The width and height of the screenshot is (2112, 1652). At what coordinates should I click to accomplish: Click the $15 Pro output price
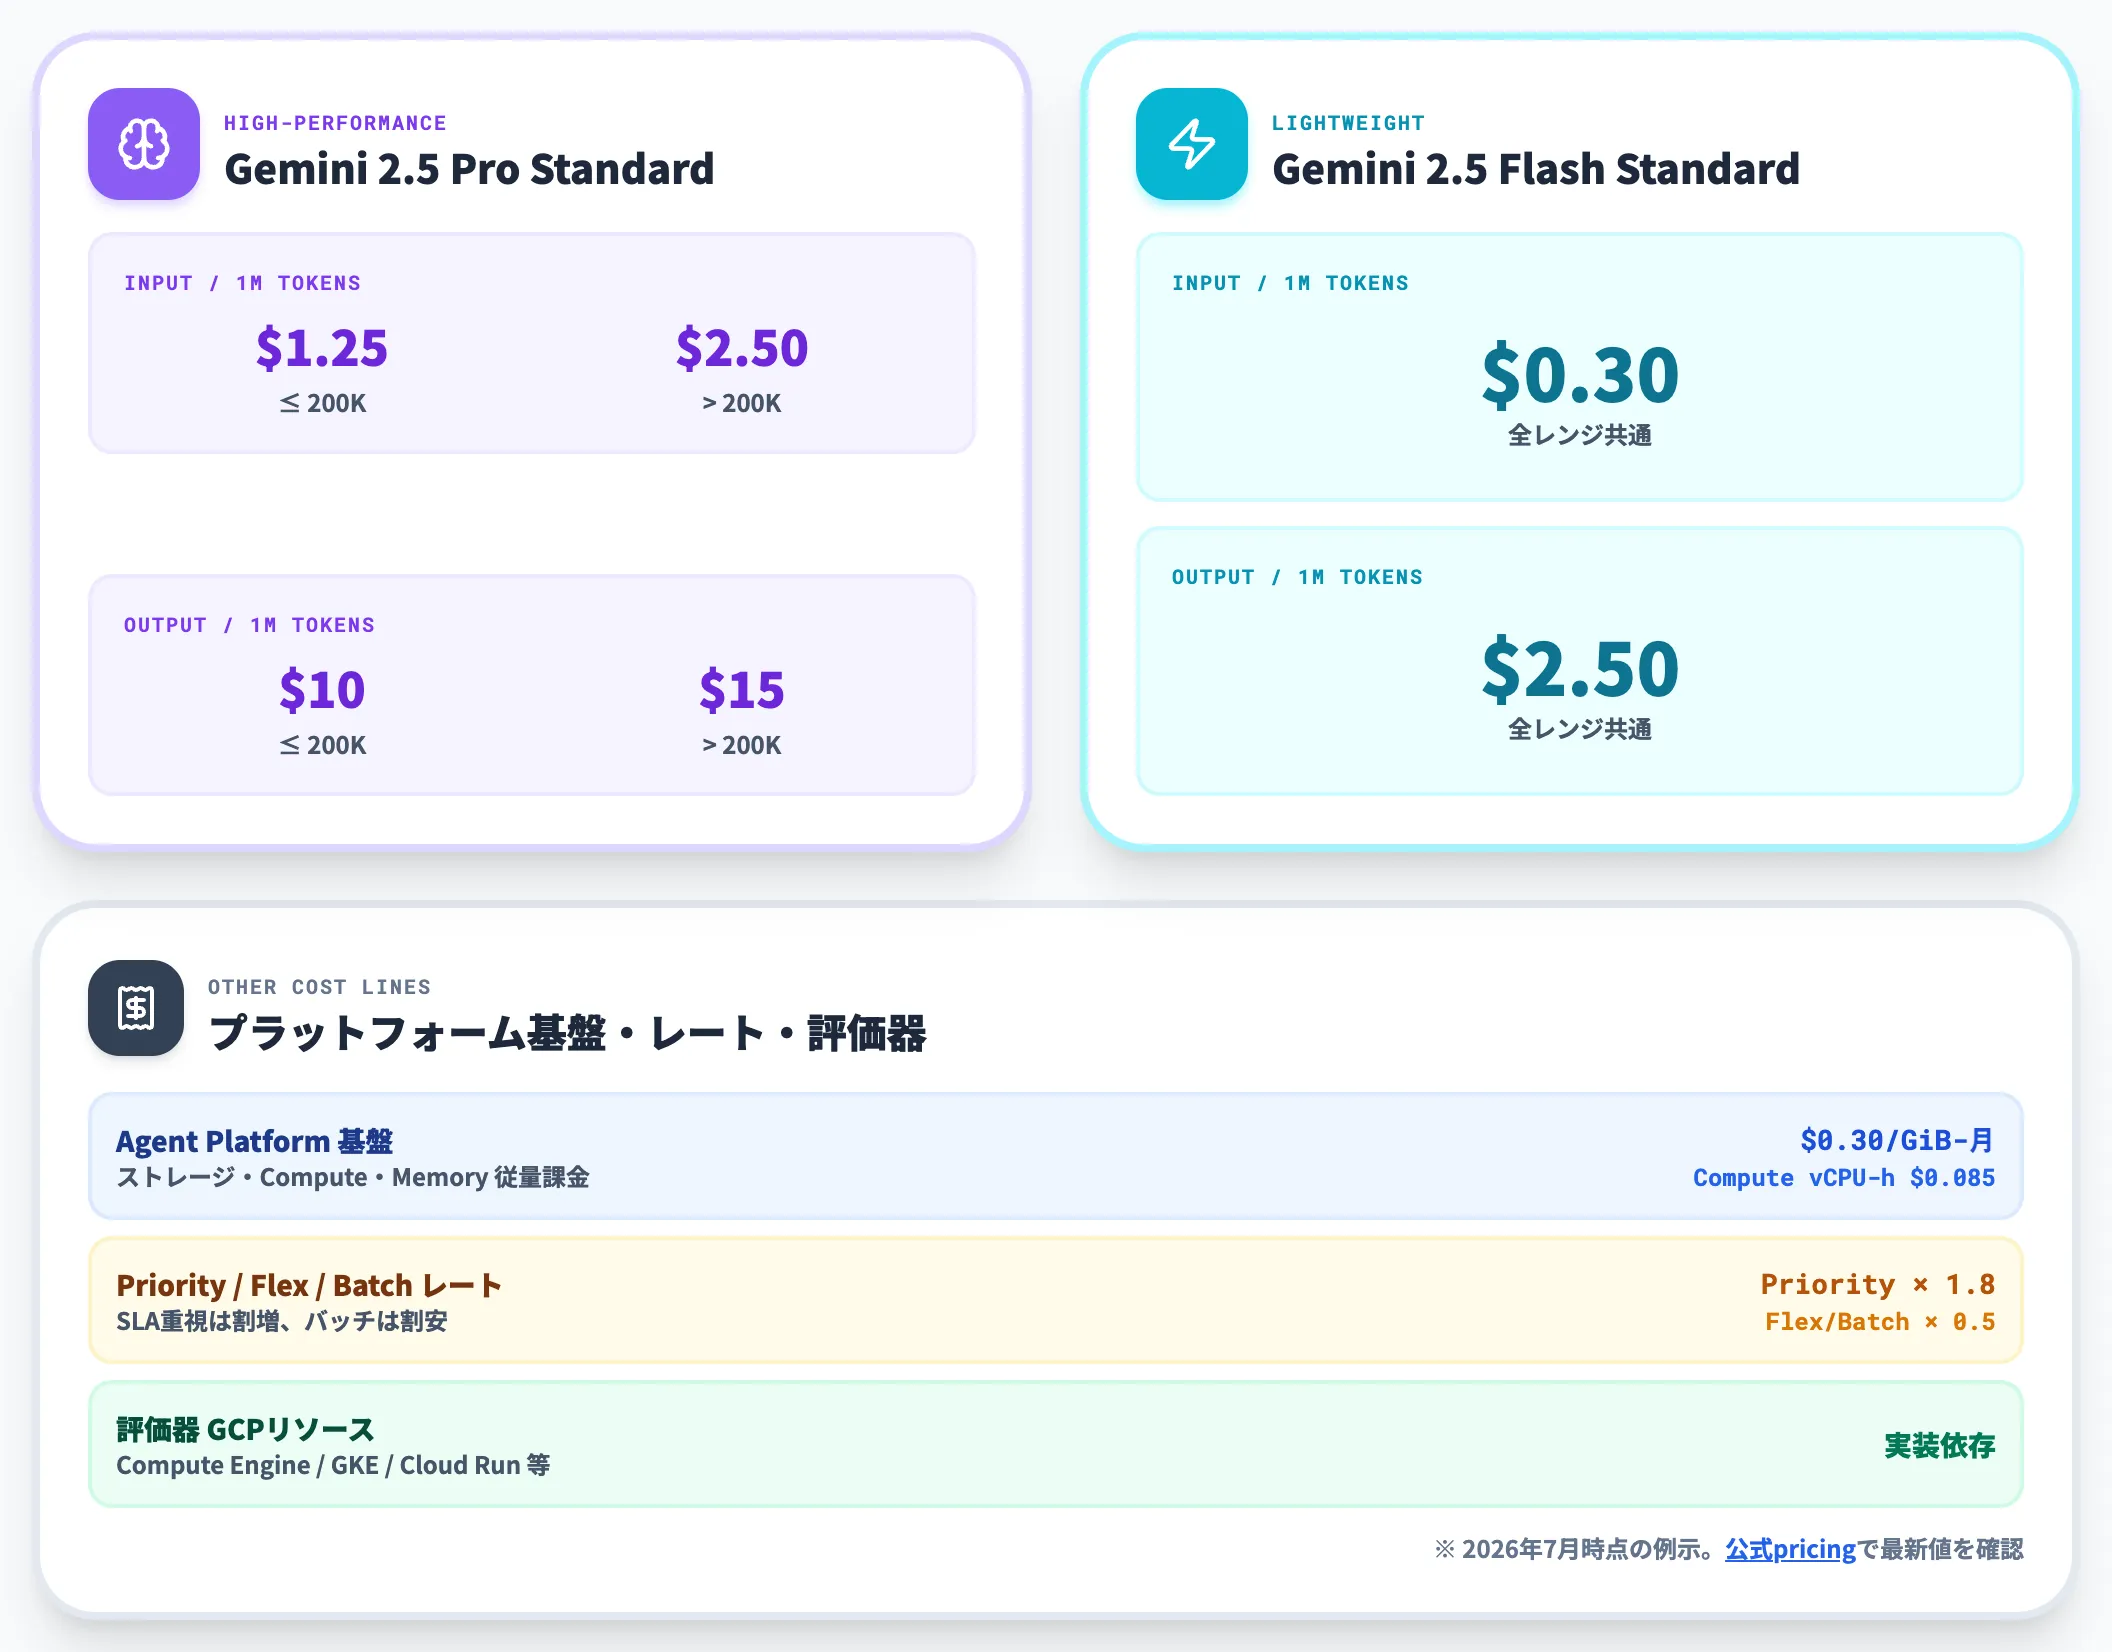click(x=742, y=690)
